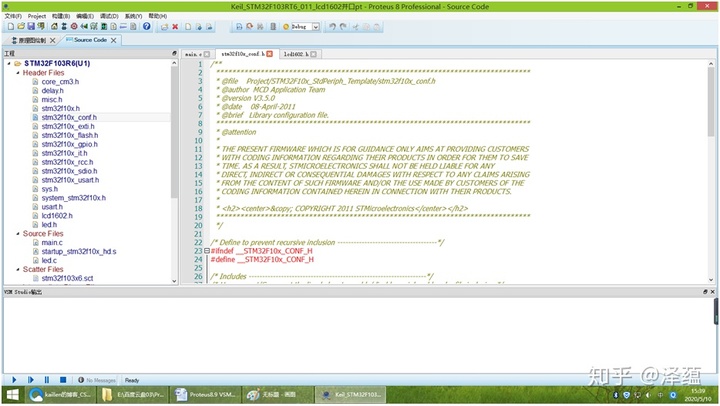
Task: Open the Debug configuration dropdown
Action: pyautogui.click(x=316, y=27)
